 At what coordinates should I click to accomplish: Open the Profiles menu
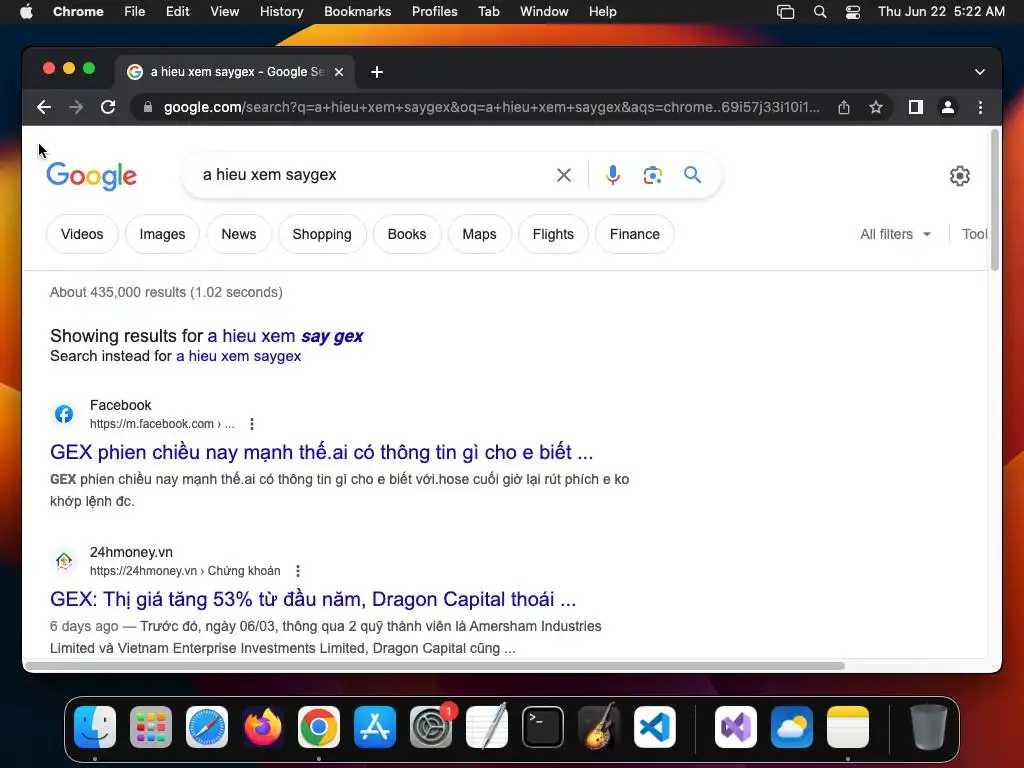[x=434, y=12]
